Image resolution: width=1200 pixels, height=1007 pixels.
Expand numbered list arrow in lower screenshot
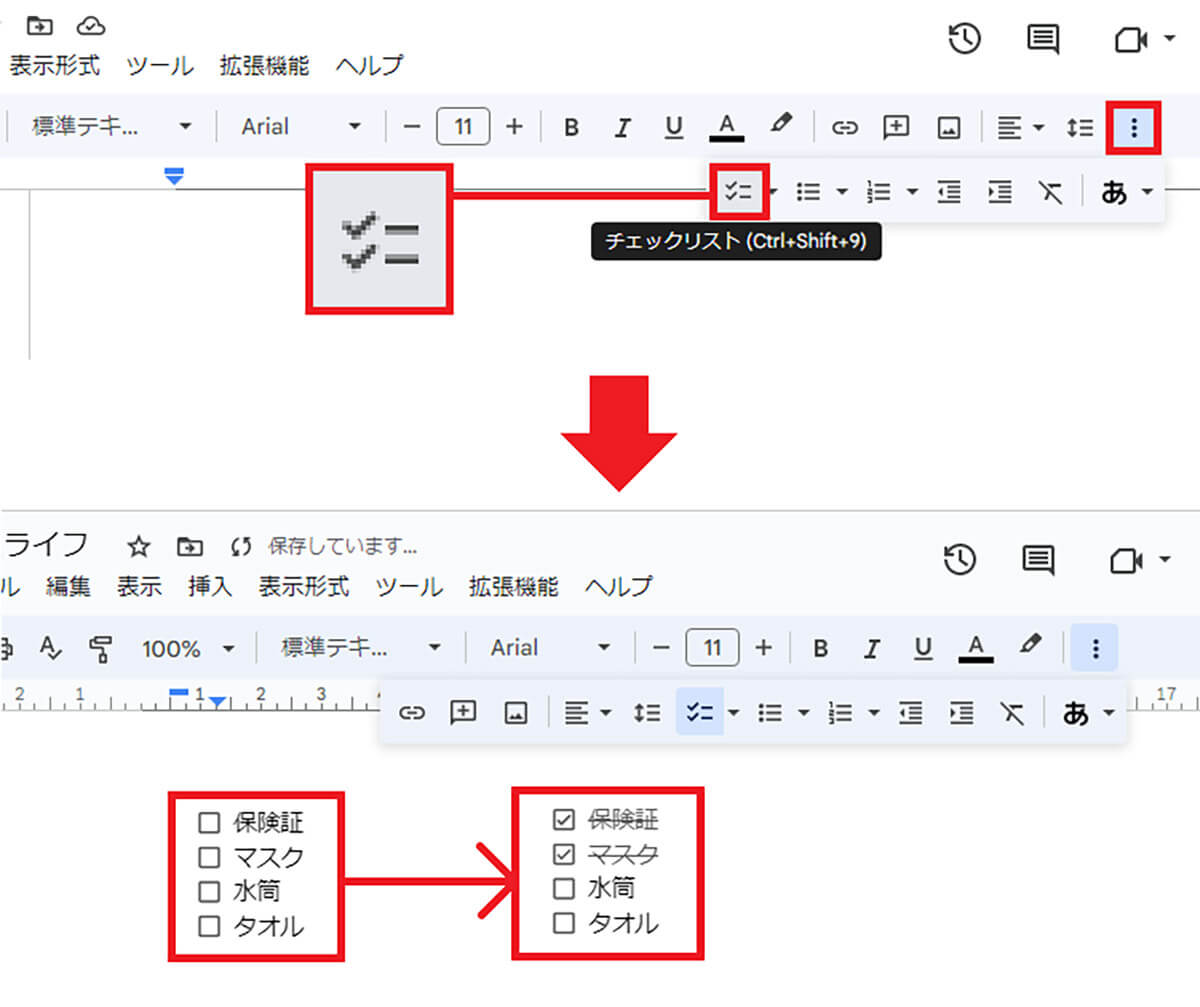(x=874, y=712)
